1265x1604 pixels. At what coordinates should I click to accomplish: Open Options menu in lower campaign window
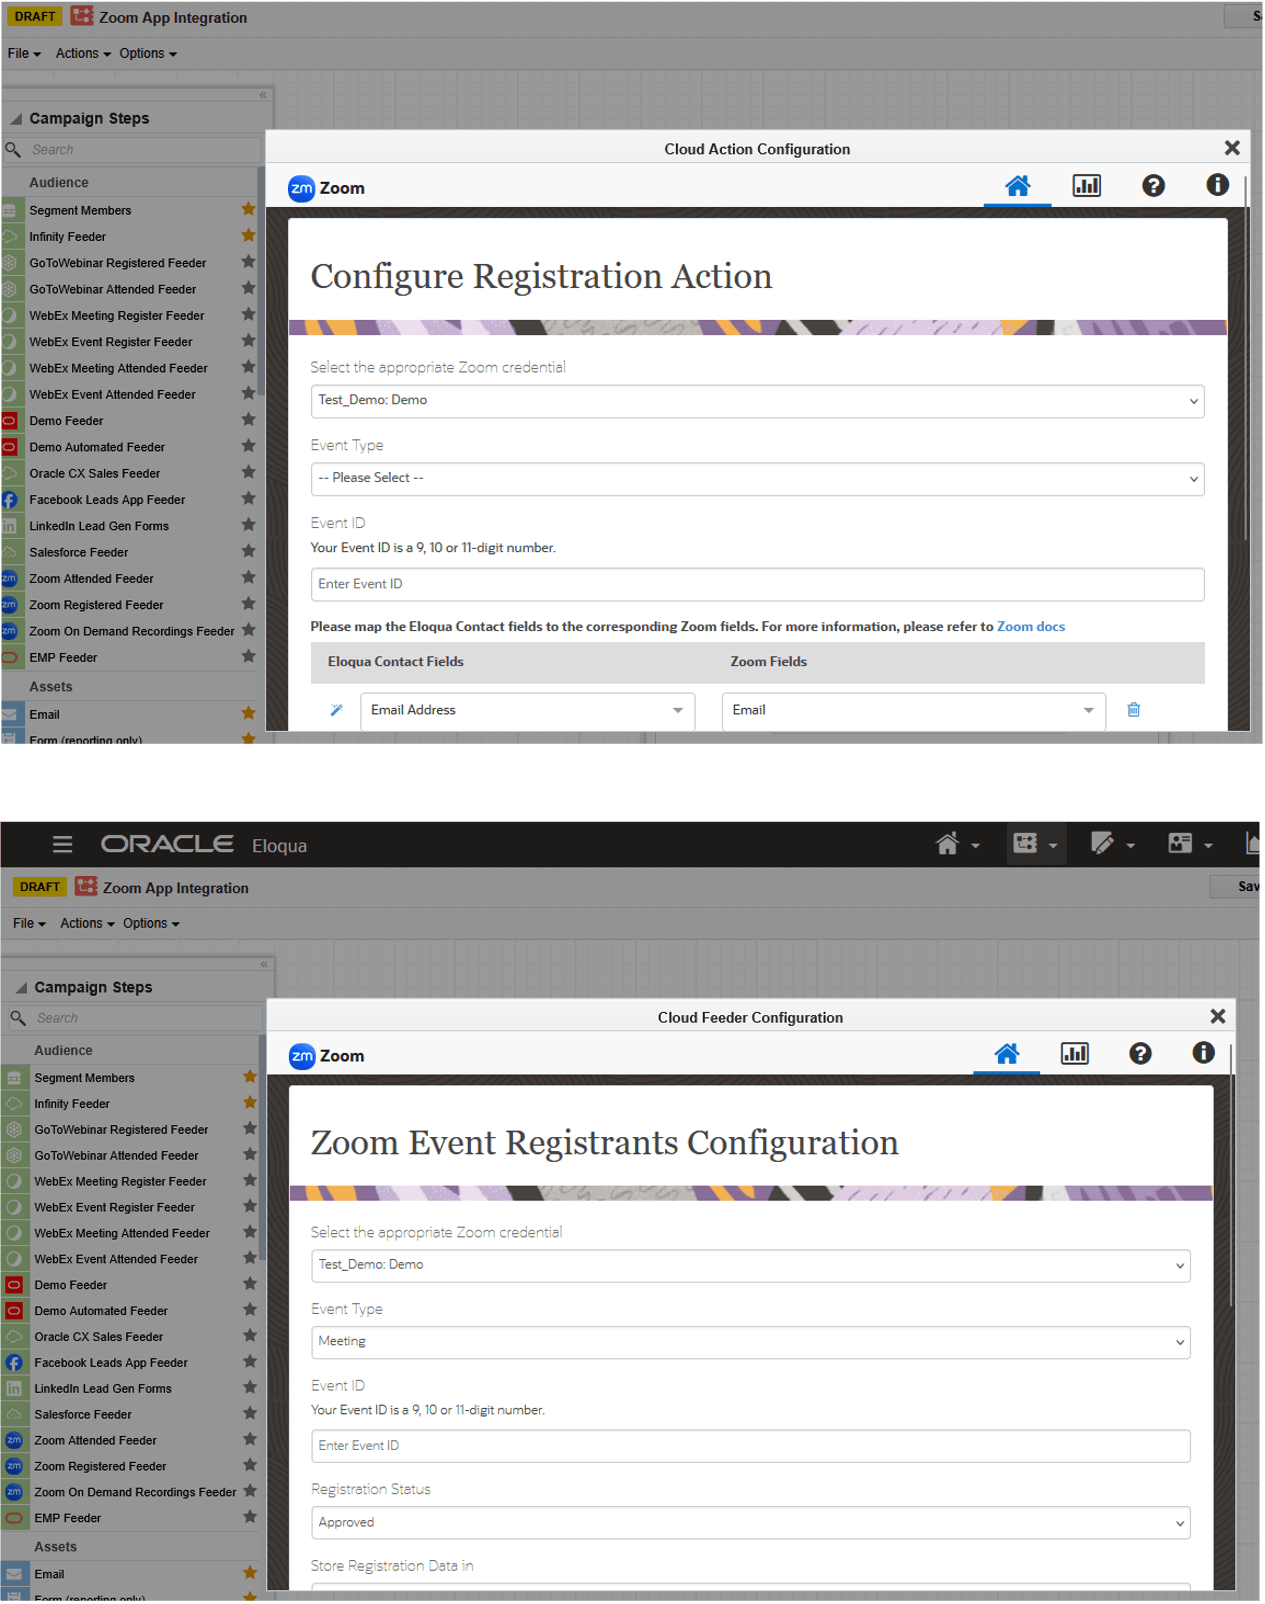(151, 924)
